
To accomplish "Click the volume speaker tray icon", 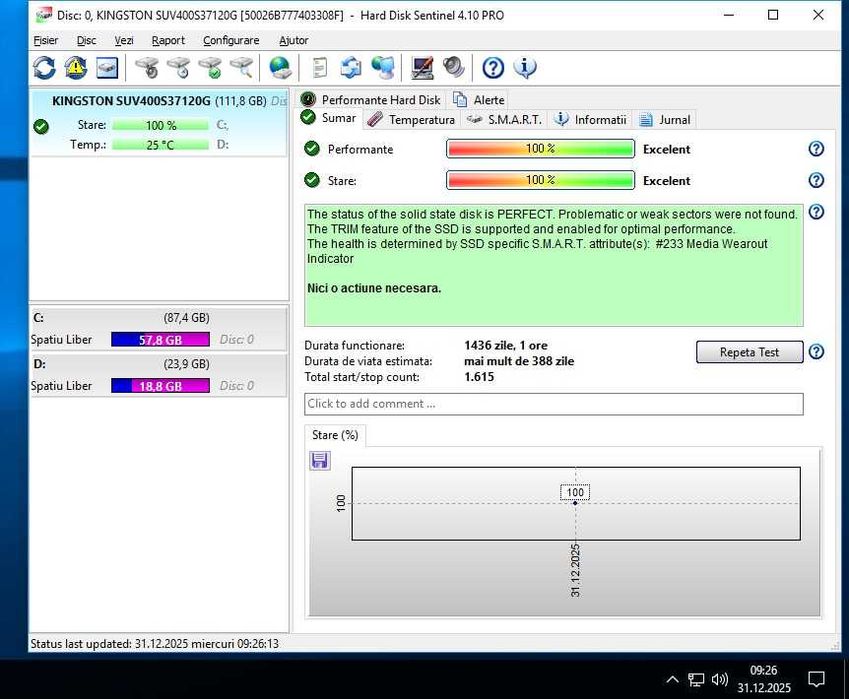I will coord(720,679).
